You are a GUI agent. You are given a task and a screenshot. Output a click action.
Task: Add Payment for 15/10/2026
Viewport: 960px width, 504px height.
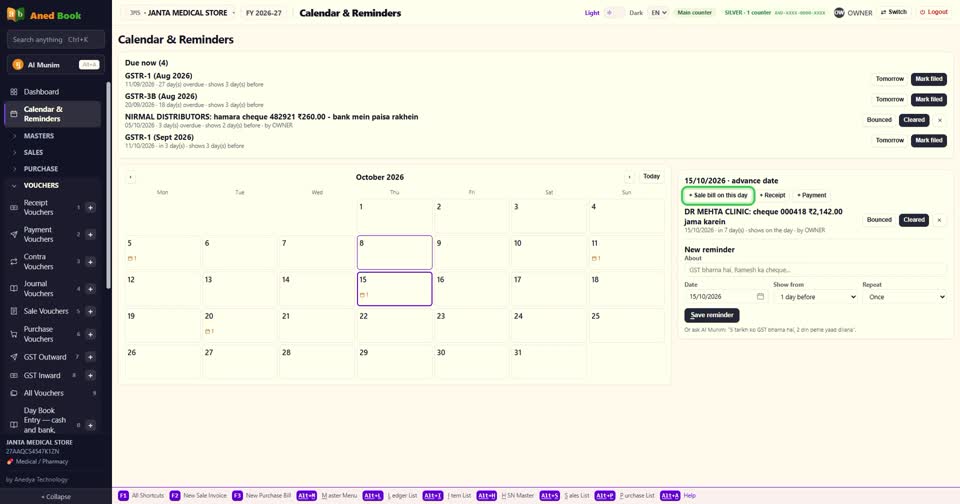click(x=811, y=195)
